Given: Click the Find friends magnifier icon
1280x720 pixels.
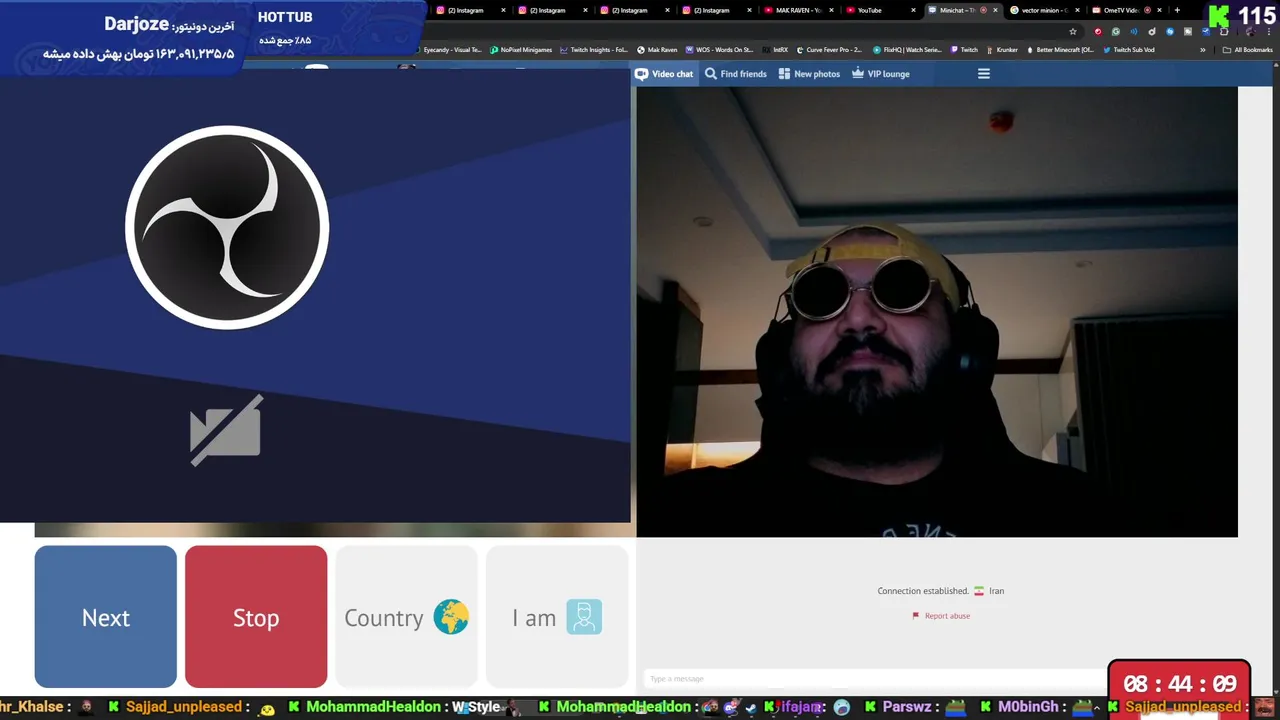Looking at the screenshot, I should (711, 74).
